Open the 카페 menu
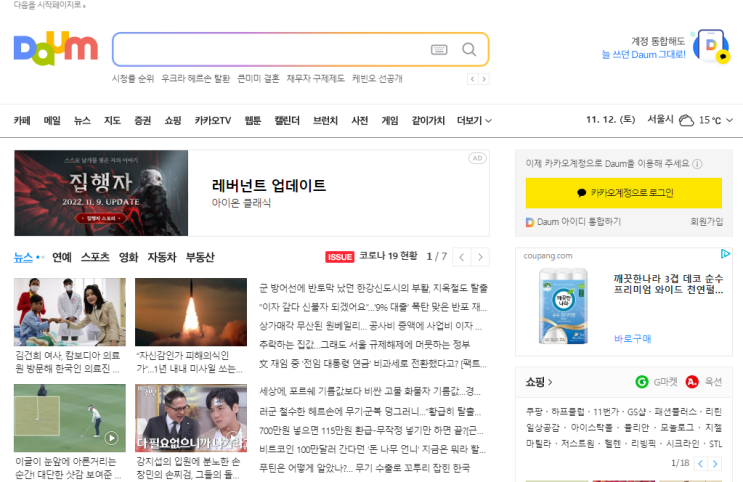 22,121
